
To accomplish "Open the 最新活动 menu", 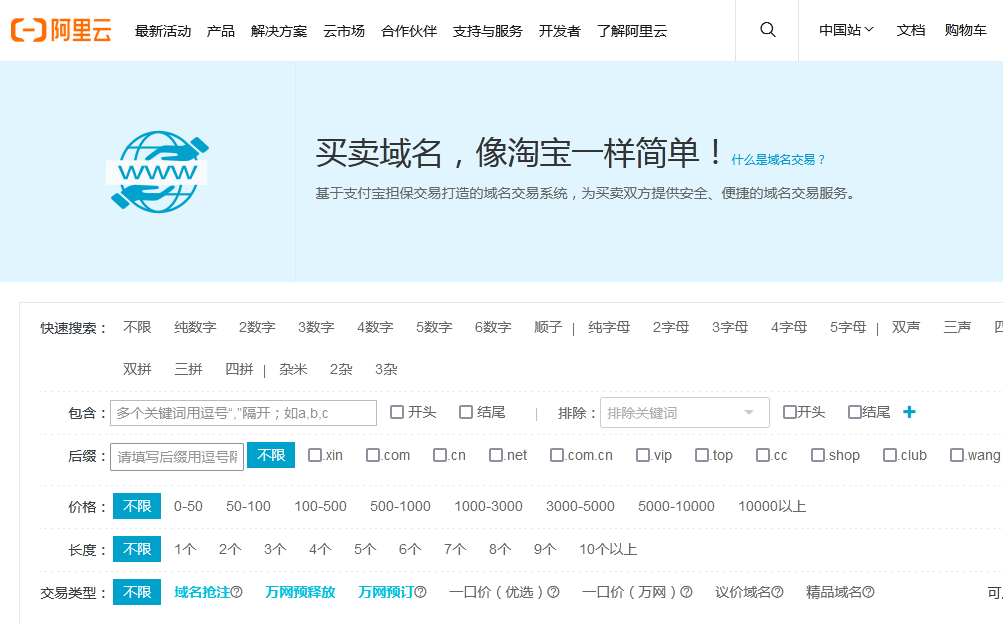I will coord(163,31).
